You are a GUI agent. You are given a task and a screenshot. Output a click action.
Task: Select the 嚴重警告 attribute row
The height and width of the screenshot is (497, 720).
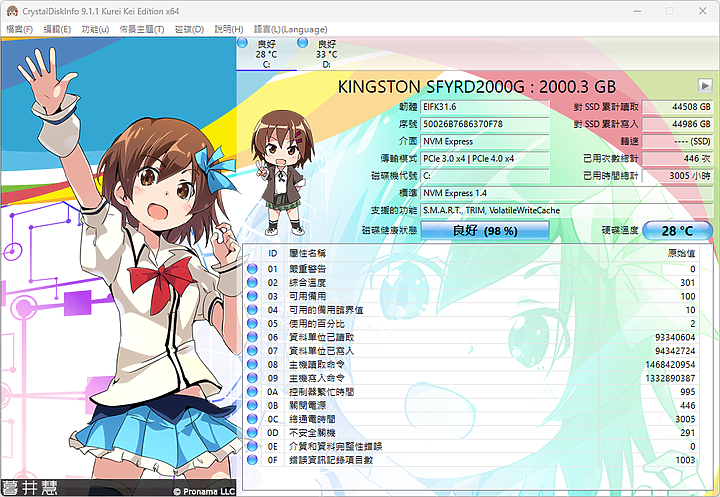pyautogui.click(x=472, y=269)
